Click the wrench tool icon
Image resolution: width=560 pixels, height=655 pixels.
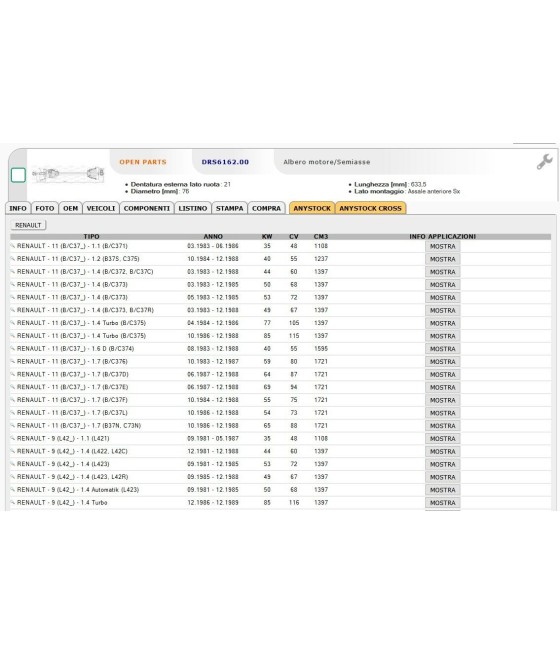545,162
